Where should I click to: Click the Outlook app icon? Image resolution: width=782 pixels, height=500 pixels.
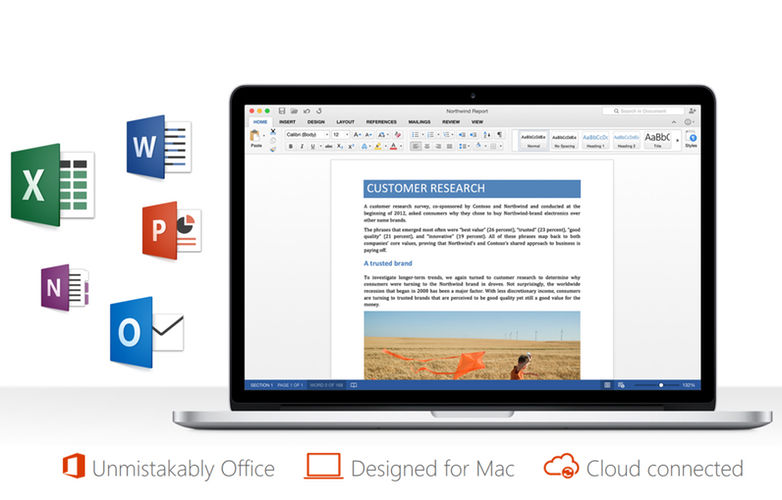click(x=146, y=333)
